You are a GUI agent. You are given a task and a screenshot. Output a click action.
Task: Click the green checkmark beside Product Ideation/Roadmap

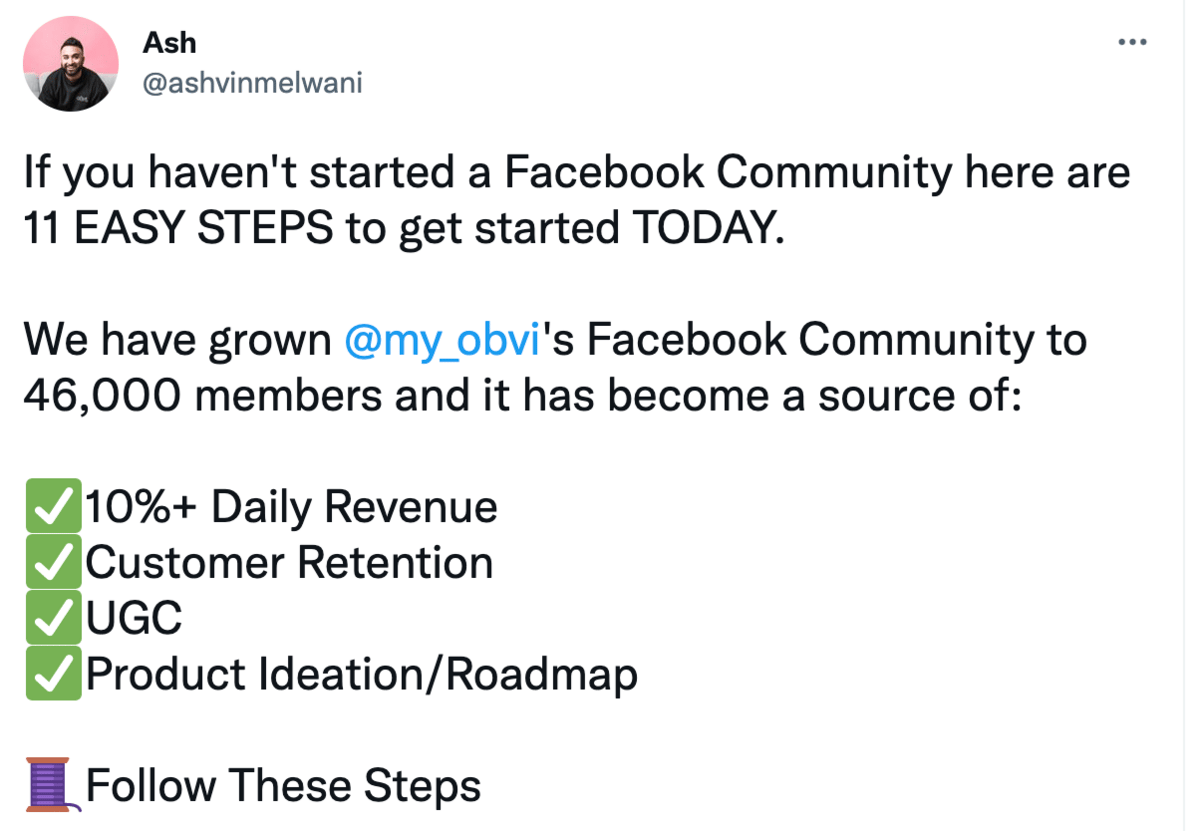tap(52, 675)
